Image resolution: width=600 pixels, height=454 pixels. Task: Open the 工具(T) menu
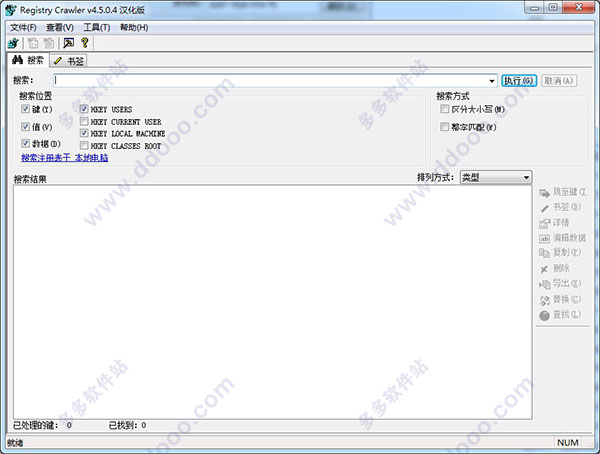pos(97,28)
